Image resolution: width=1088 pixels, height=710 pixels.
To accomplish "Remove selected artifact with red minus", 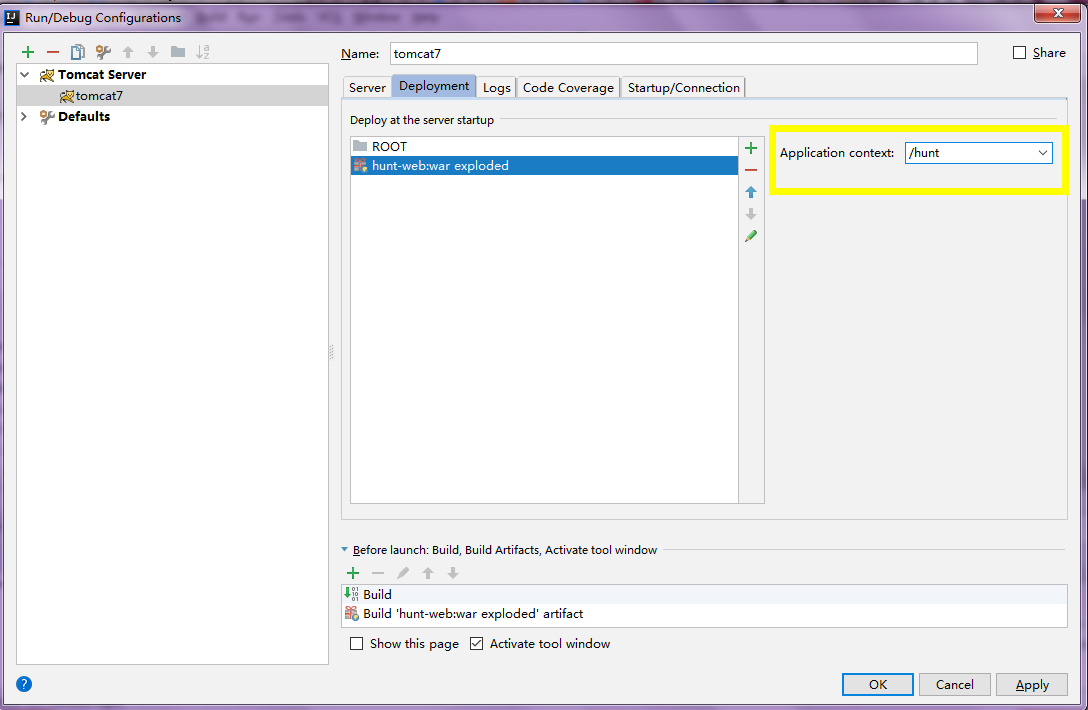I will click(751, 170).
